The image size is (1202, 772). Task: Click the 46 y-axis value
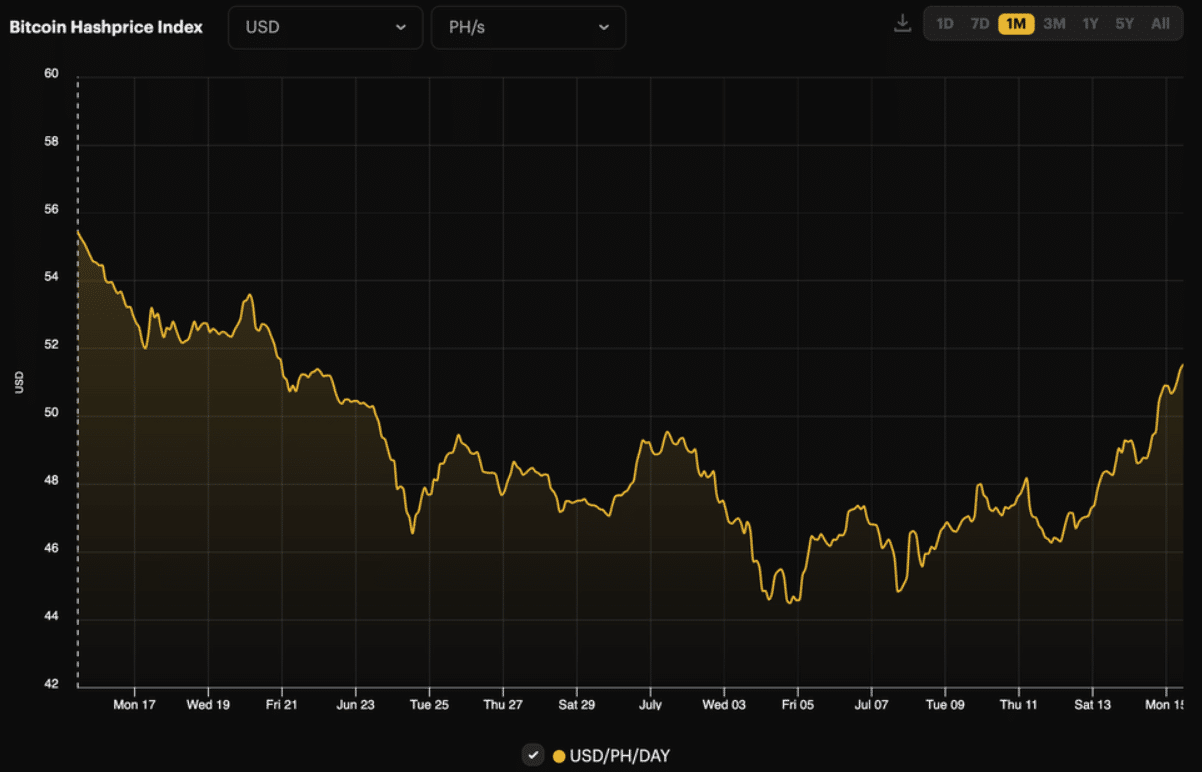coord(52,549)
